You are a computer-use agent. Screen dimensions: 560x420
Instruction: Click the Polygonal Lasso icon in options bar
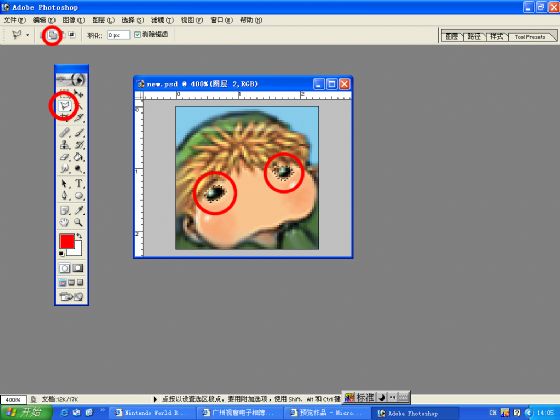point(16,35)
